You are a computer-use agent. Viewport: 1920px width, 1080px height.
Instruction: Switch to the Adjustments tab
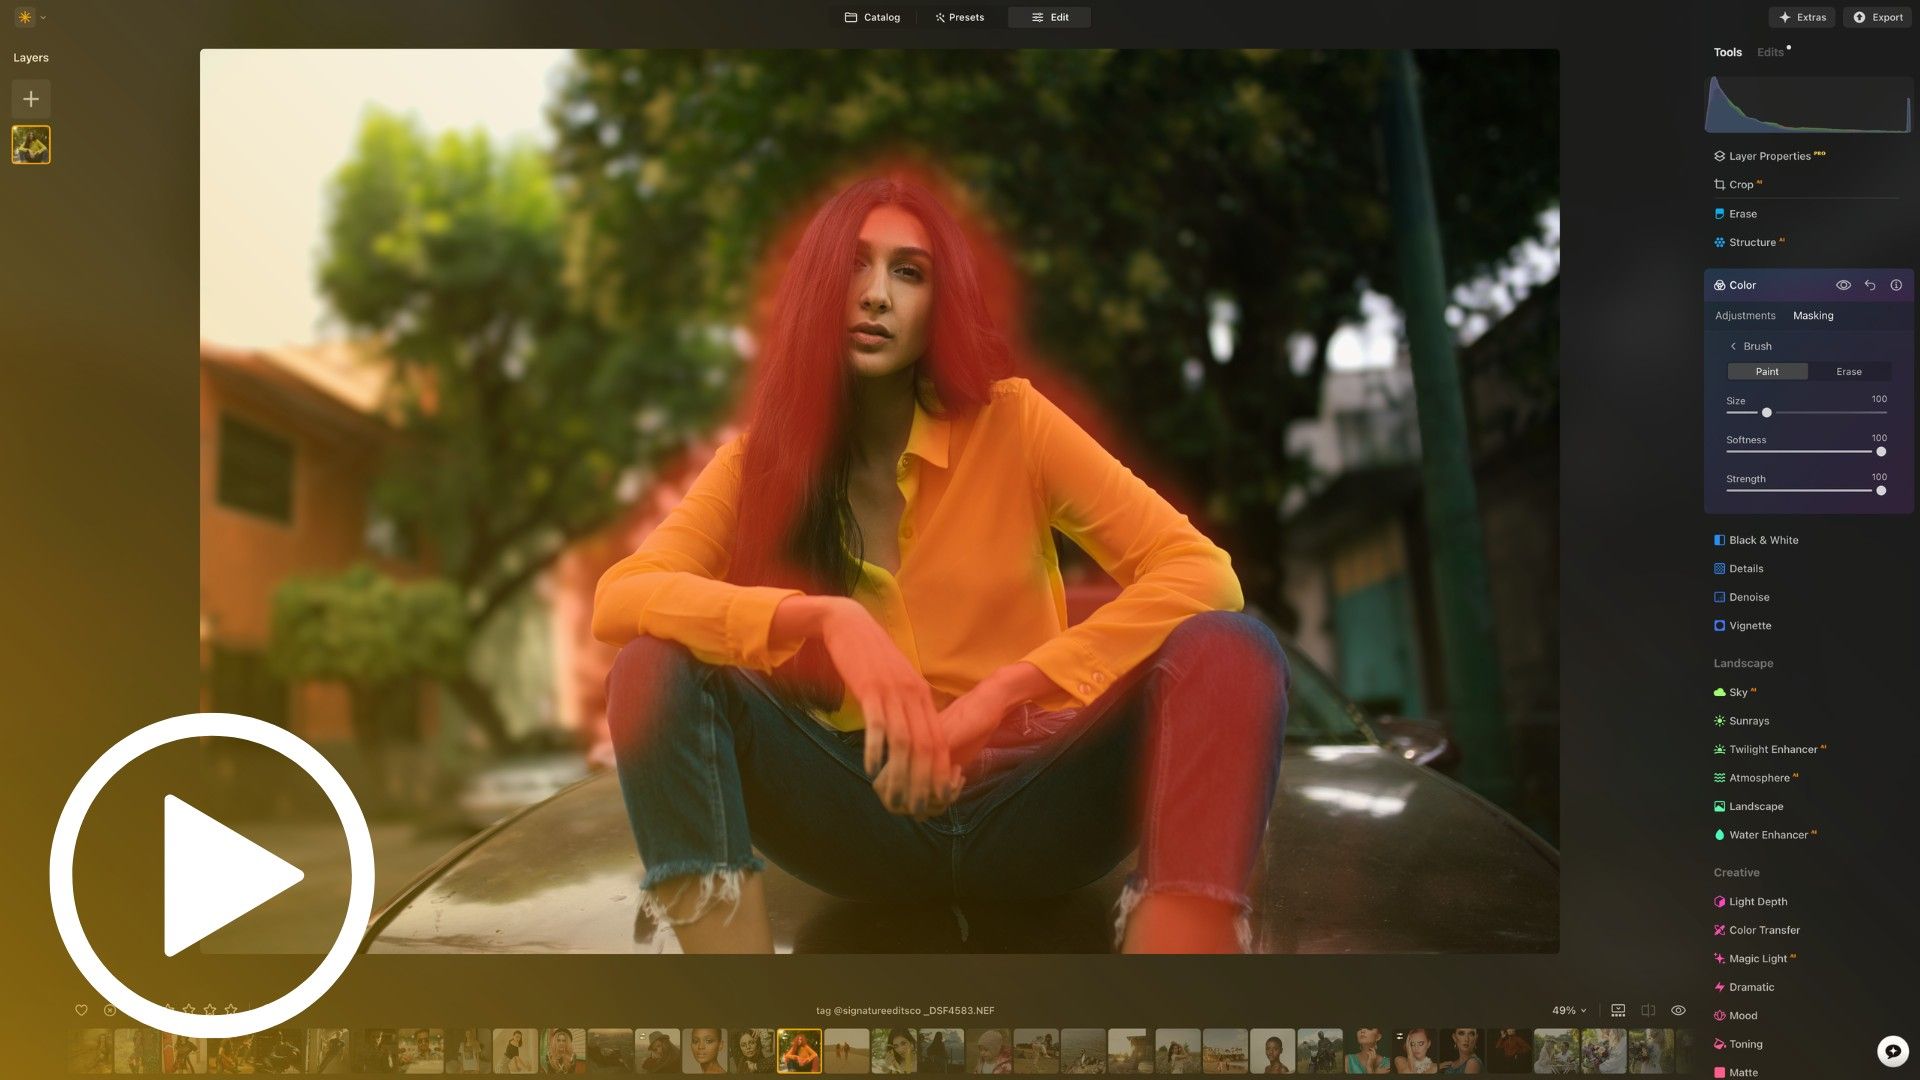click(x=1745, y=316)
